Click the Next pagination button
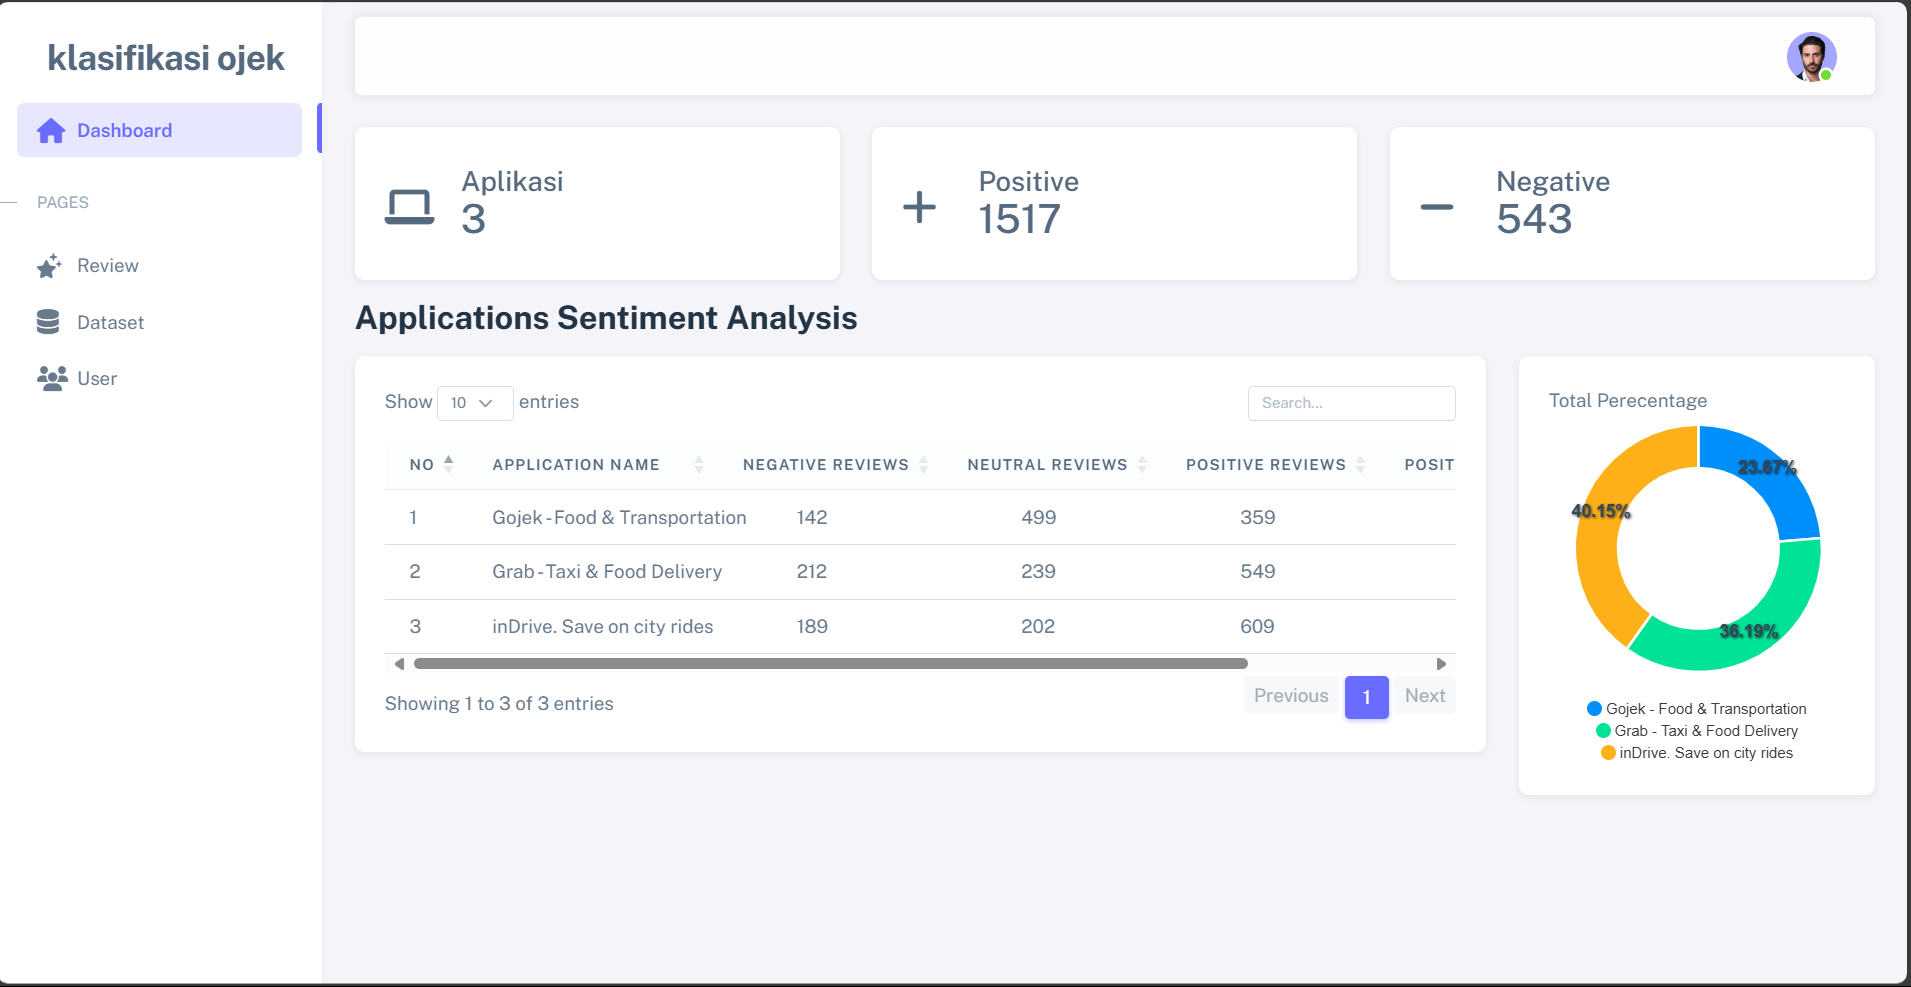The image size is (1911, 987). (x=1424, y=696)
